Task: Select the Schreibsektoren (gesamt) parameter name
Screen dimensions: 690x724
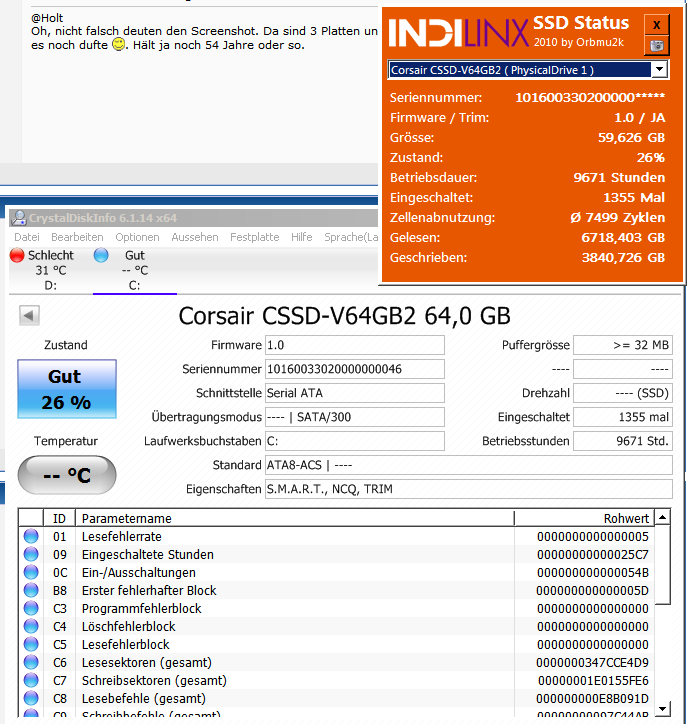Action: coord(154,681)
